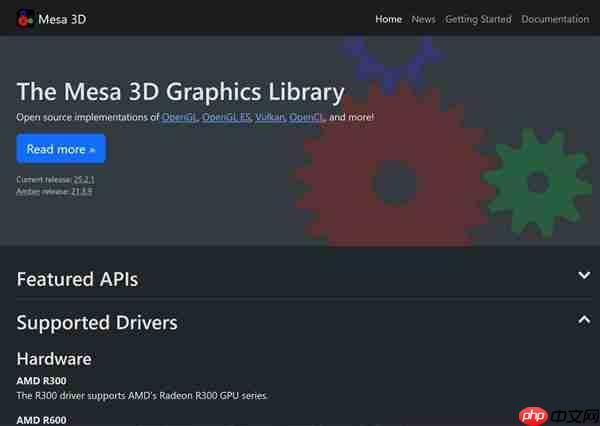
Task: Click the Featured APIs section heading
Action: point(77,279)
